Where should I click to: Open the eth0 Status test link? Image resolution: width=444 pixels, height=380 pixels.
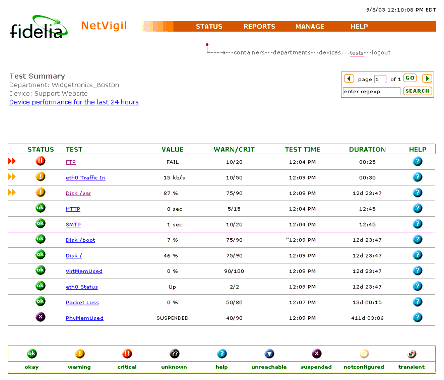click(82, 287)
